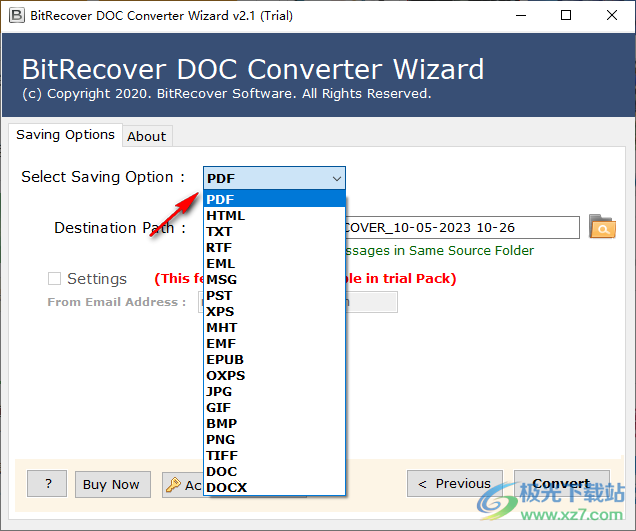The width and height of the screenshot is (636, 531).
Task: Open the Saving Options tab
Action: [65, 135]
